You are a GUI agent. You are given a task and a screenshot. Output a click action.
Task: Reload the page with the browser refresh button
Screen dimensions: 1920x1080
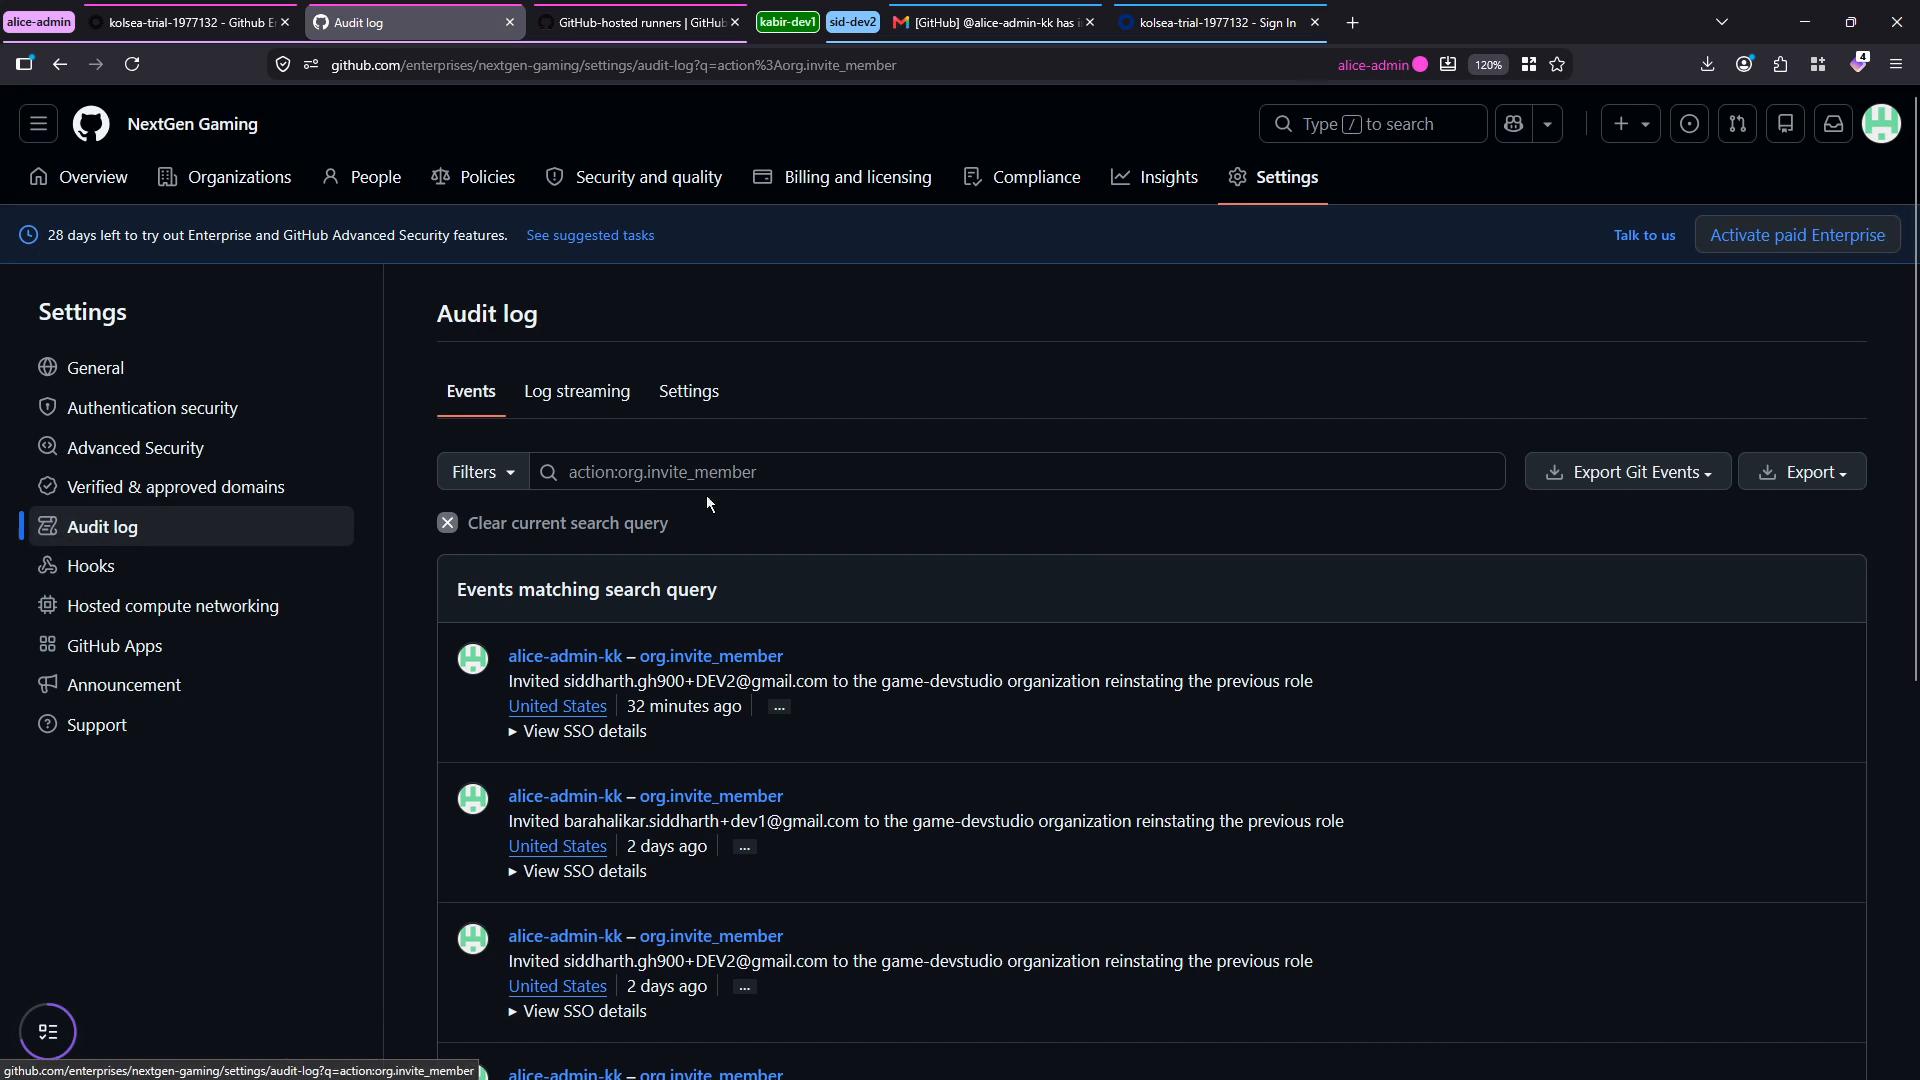pos(132,65)
